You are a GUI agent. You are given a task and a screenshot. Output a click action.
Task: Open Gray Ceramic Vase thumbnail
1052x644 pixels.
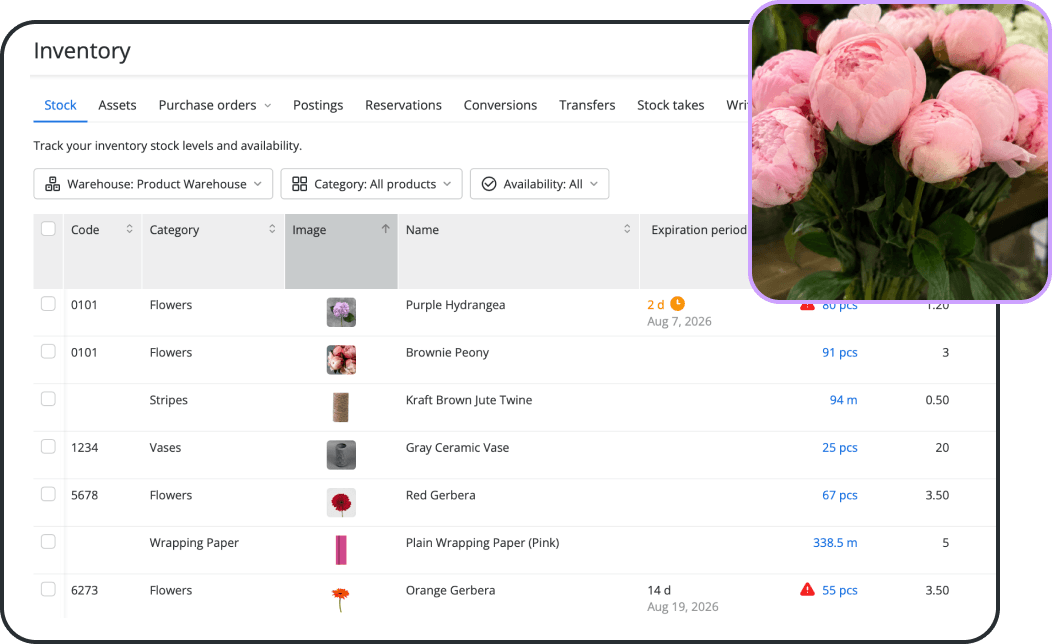tap(341, 455)
